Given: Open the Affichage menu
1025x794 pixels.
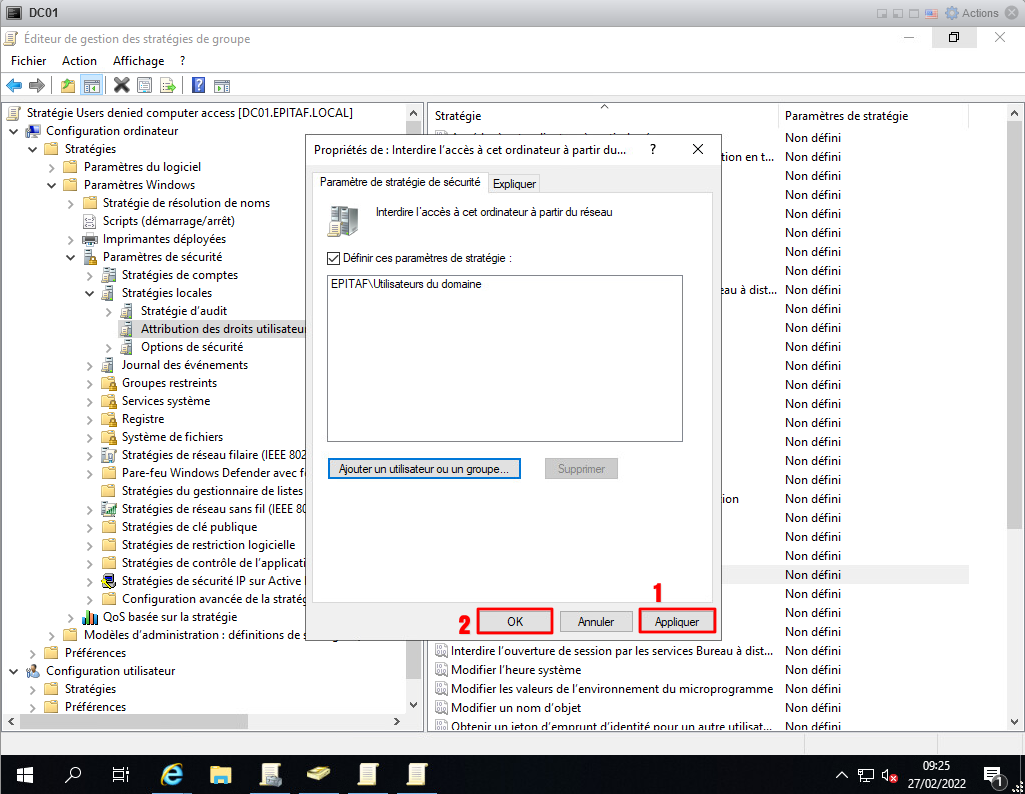Looking at the screenshot, I should point(138,61).
